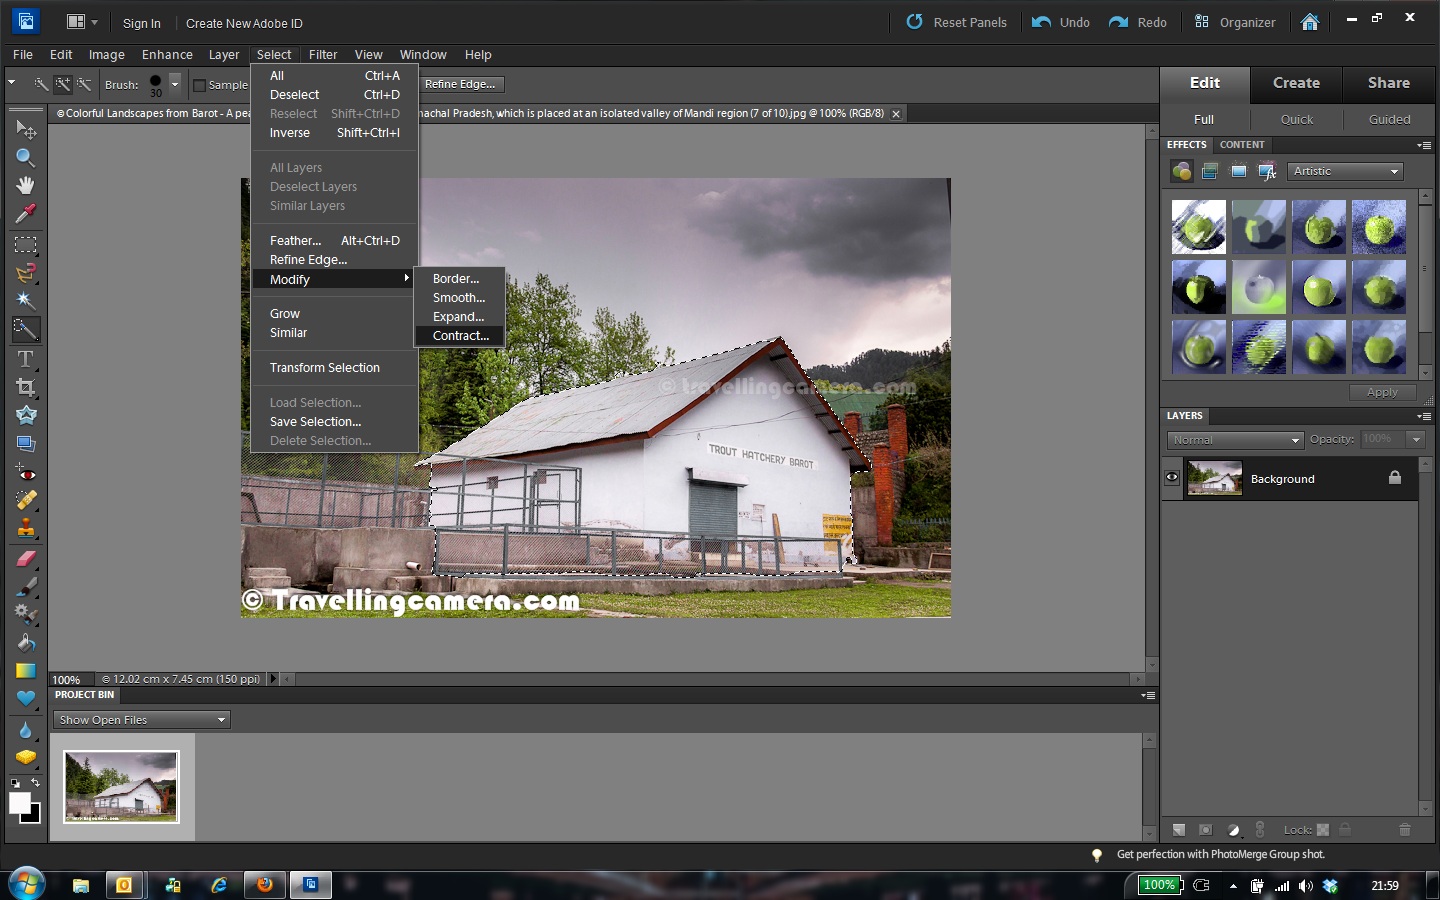Select the Rectangular Marquee tool
This screenshot has width=1440, height=900.
pyautogui.click(x=25, y=244)
